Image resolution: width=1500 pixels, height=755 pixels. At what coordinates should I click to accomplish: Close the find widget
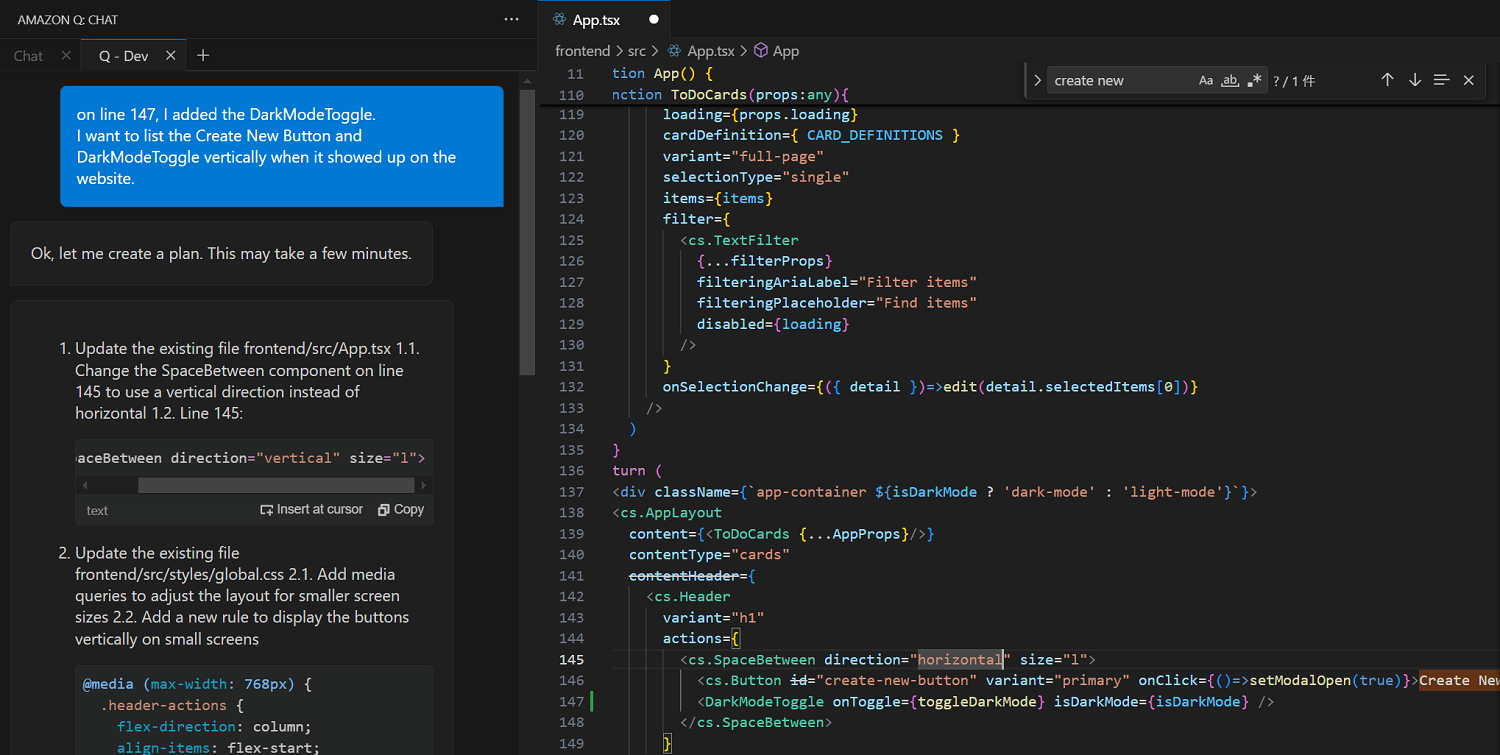click(1468, 80)
